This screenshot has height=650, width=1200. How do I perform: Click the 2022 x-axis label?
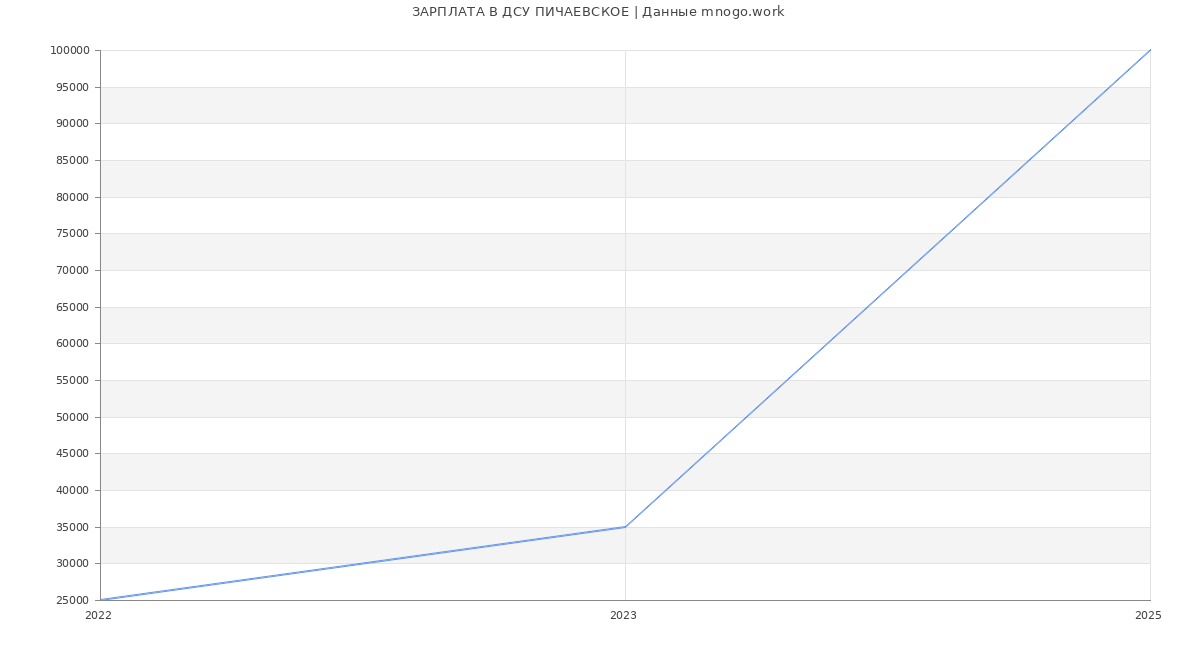point(98,615)
